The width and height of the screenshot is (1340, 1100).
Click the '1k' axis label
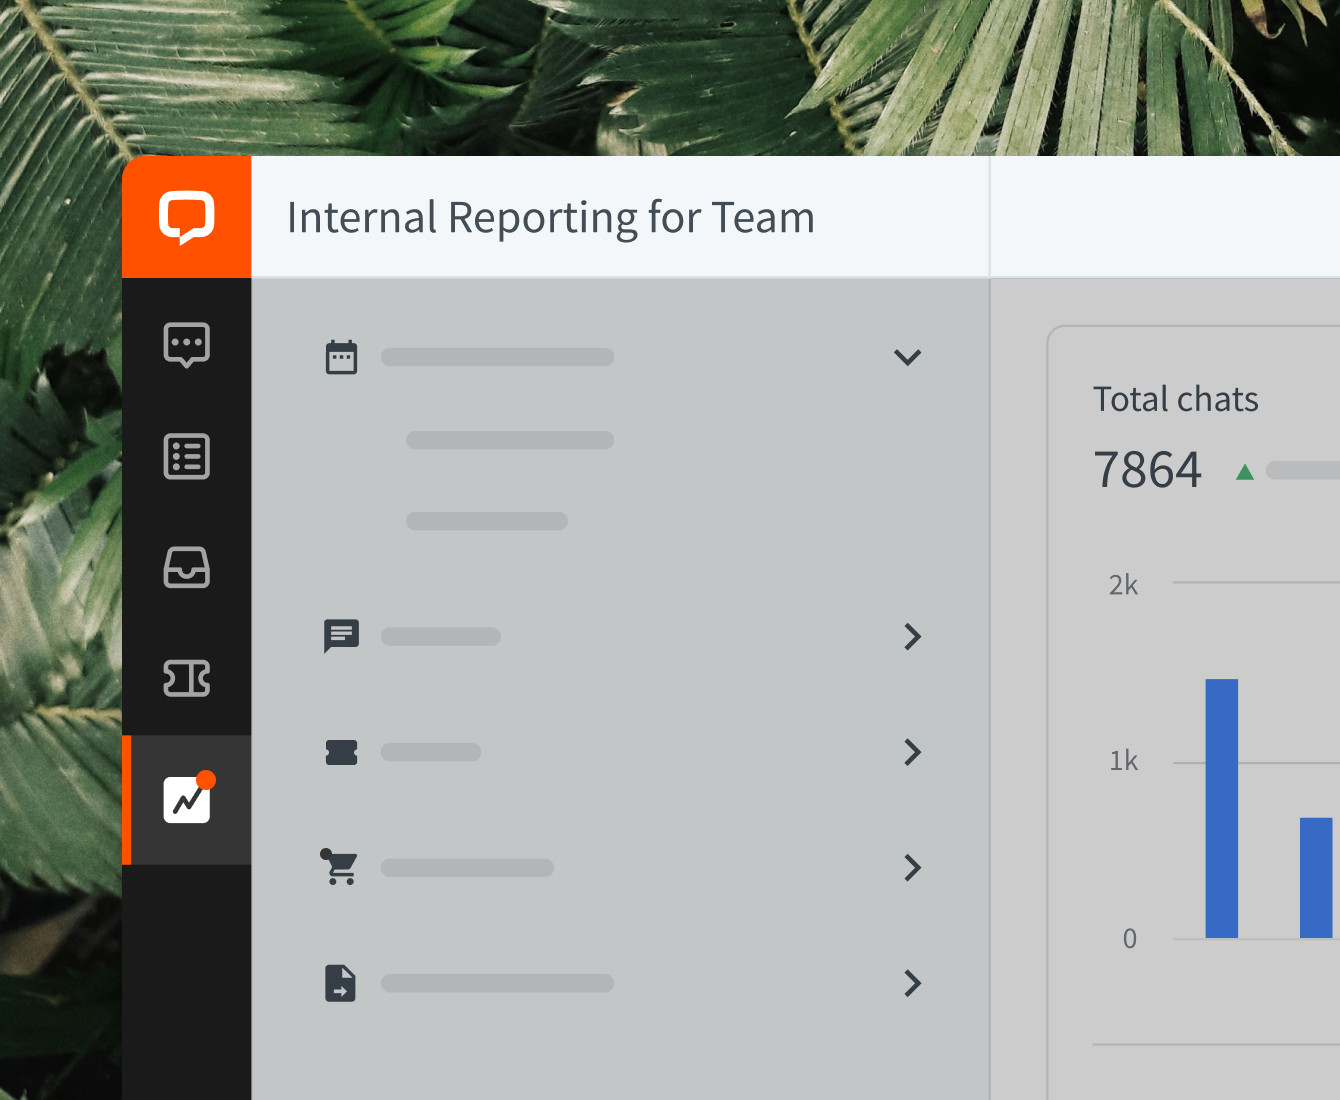tap(1124, 761)
